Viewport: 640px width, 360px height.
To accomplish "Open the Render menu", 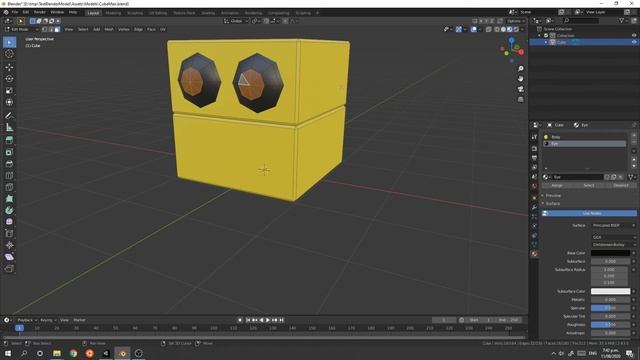I will 40,12.
